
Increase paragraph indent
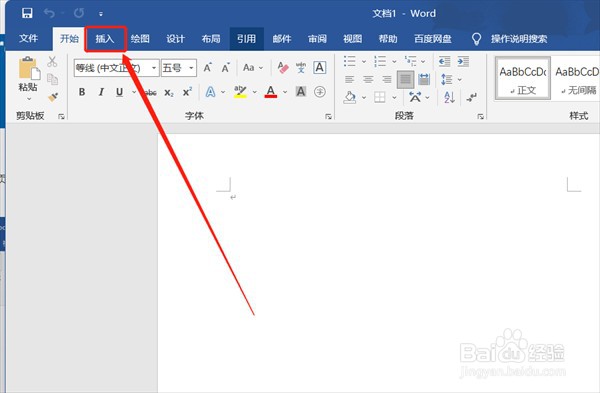pos(463,61)
